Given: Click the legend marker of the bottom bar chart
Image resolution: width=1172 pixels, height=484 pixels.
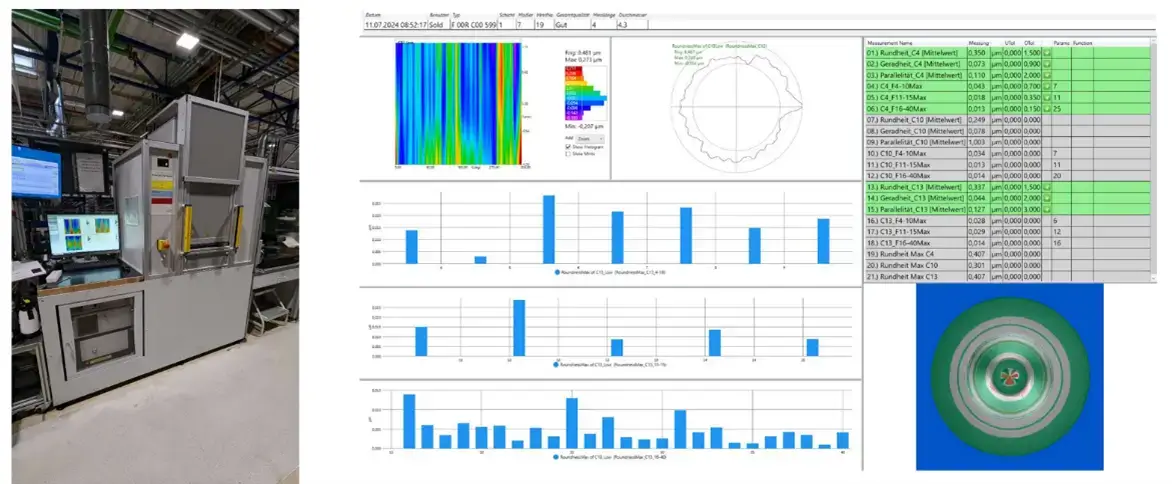Looking at the screenshot, I should point(556,456).
